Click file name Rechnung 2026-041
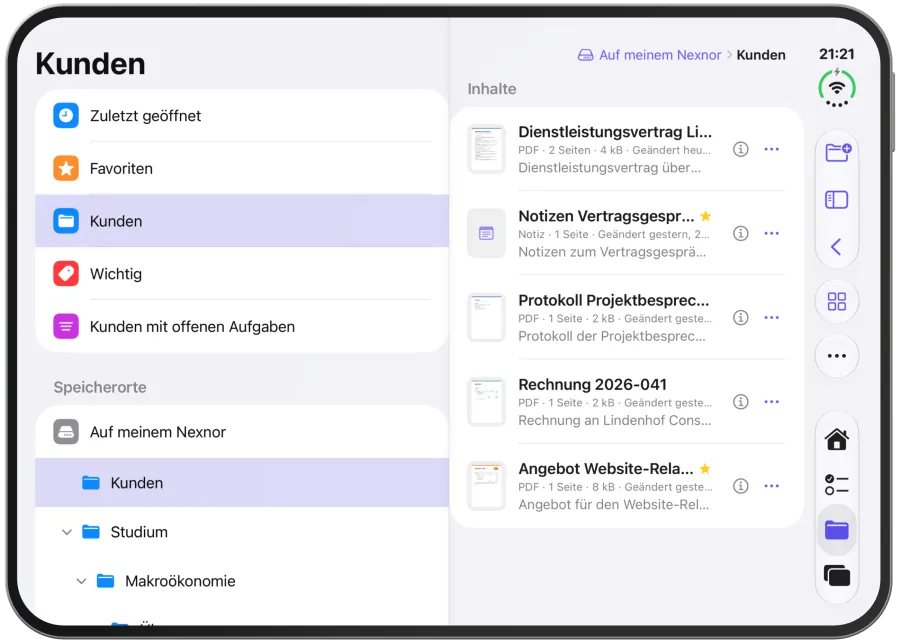Image resolution: width=900 pixels, height=643 pixels. click(x=592, y=384)
